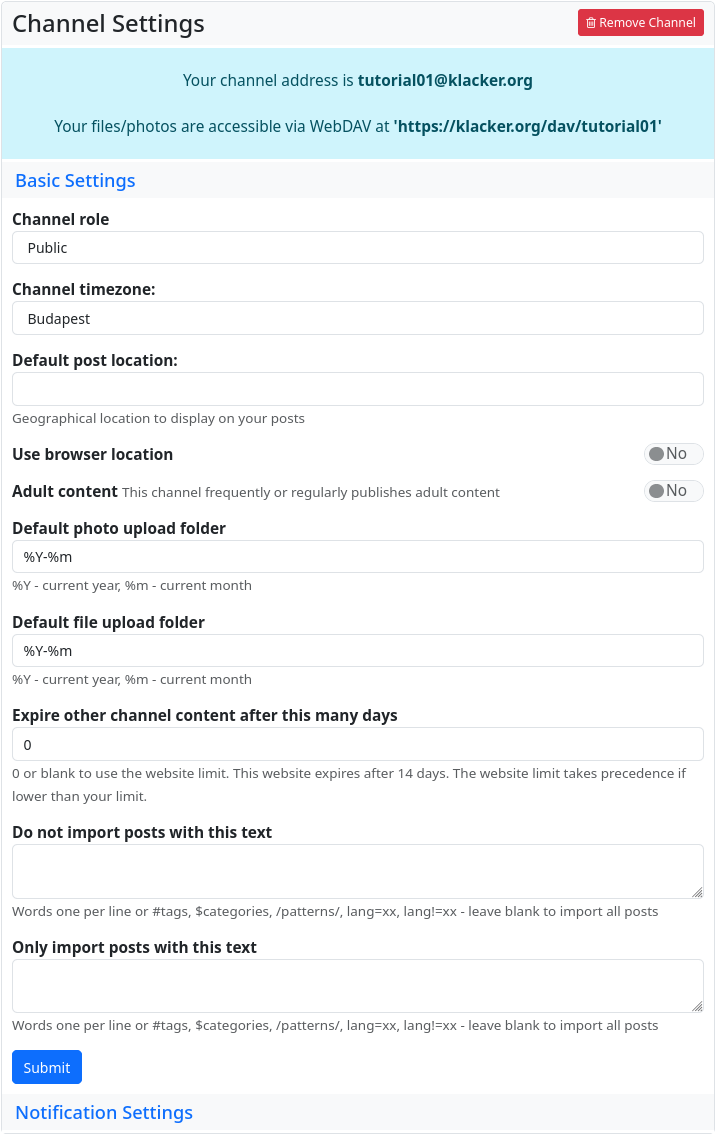Screen dimensions: 716x1135
Task: Expand the Notification Settings section
Action: pos(104,1113)
